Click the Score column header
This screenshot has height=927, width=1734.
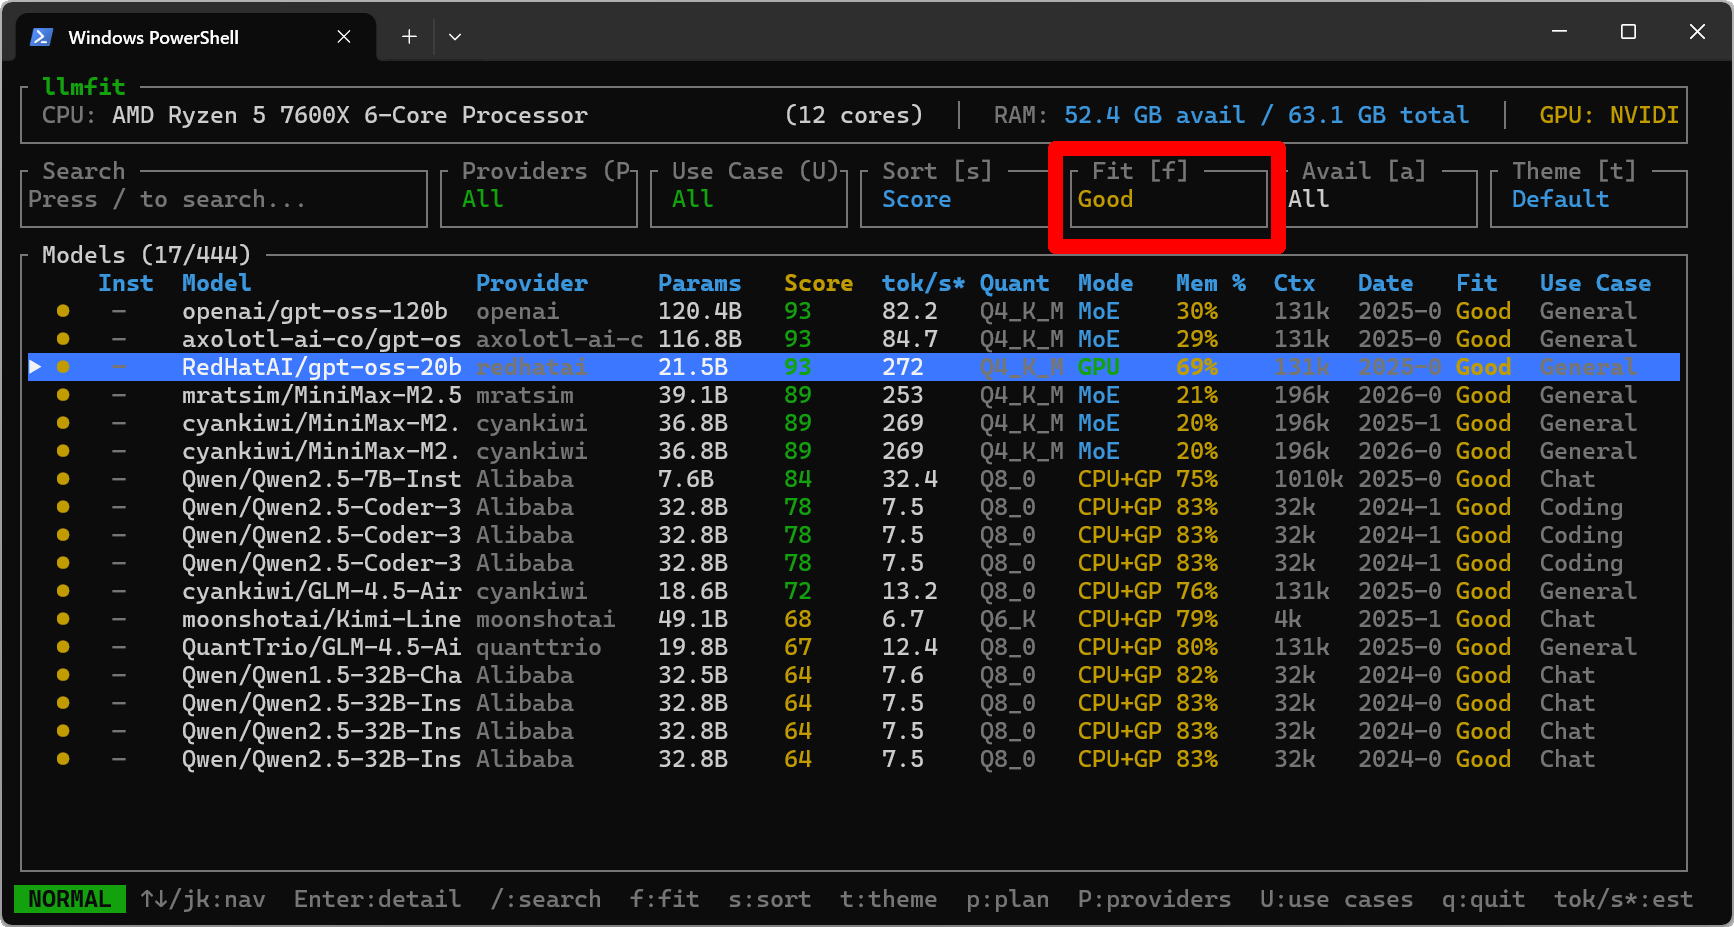pyautogui.click(x=818, y=283)
